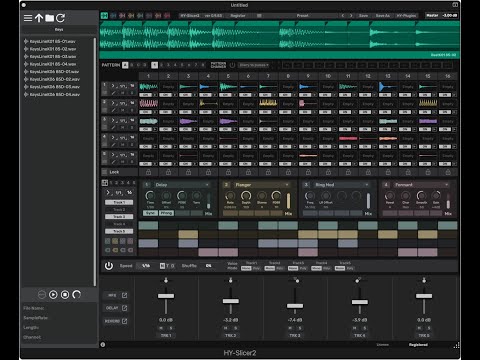480x360 pixels.
Task: Click the HY-Plugins button
Action: point(406,16)
